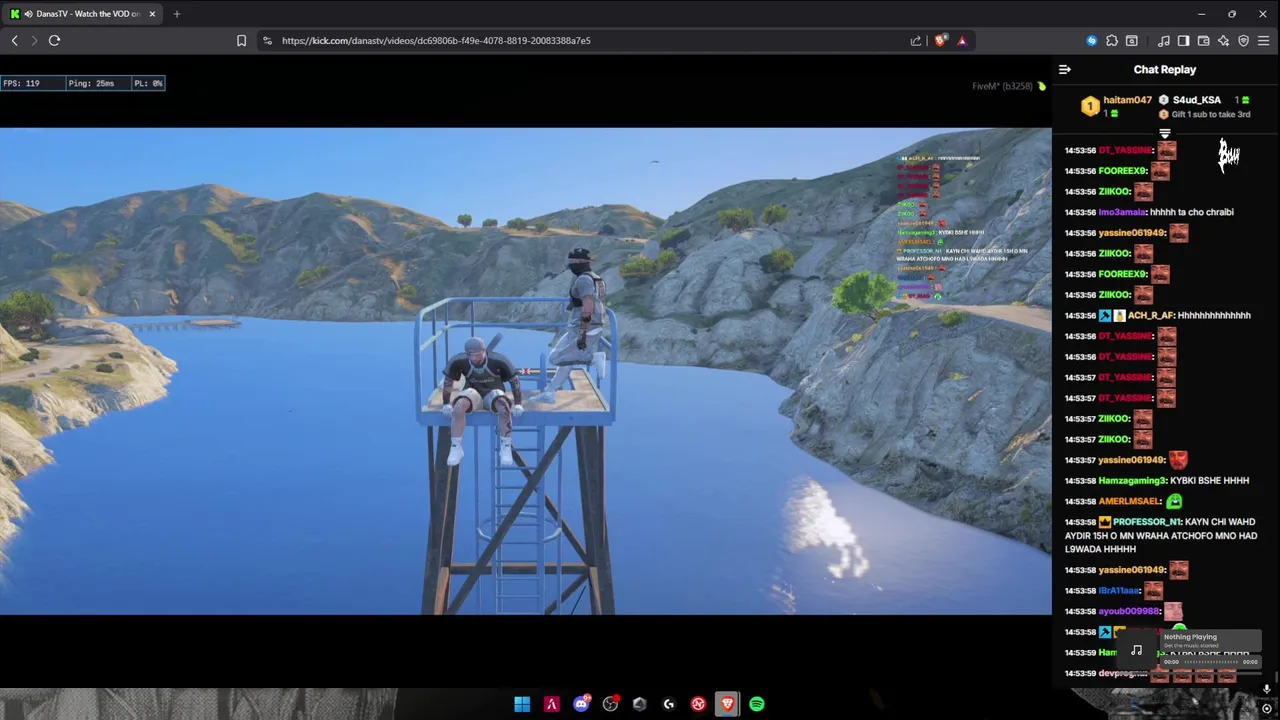This screenshot has height=720, width=1280.
Task: Open the Brave Wallet icon
Action: tap(1203, 41)
